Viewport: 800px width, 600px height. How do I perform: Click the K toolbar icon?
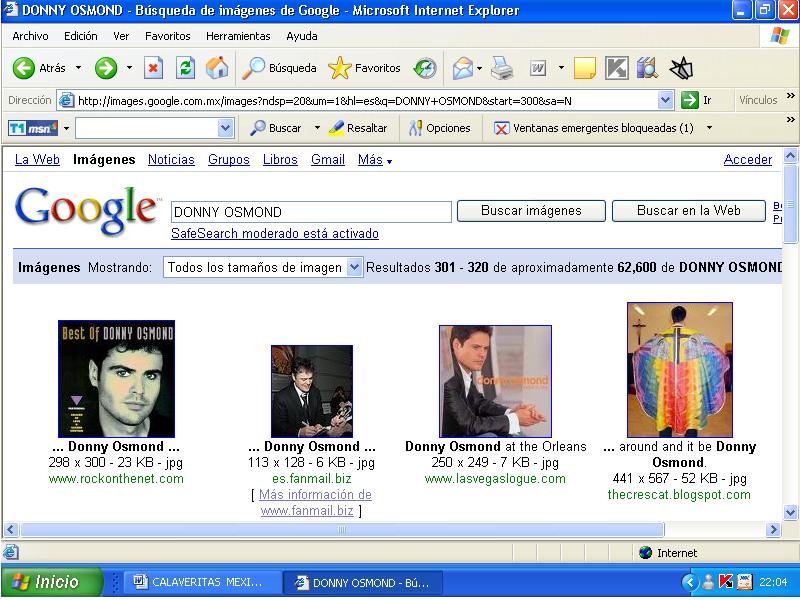point(616,68)
